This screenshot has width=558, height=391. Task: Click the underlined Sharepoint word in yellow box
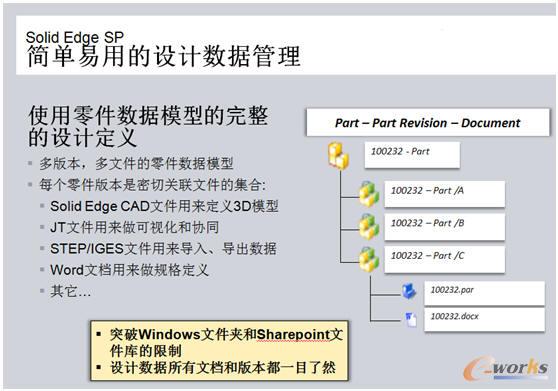[293, 334]
